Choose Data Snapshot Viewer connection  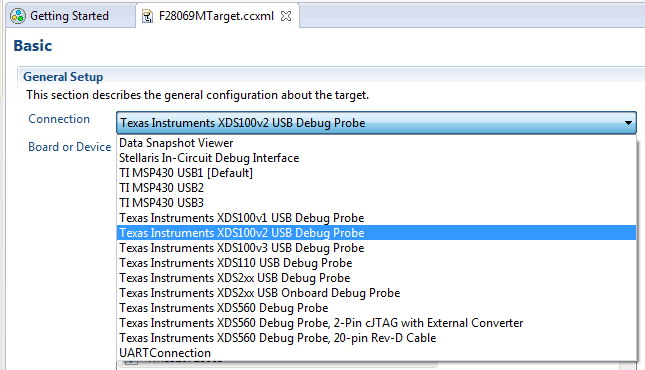[x=376, y=143]
